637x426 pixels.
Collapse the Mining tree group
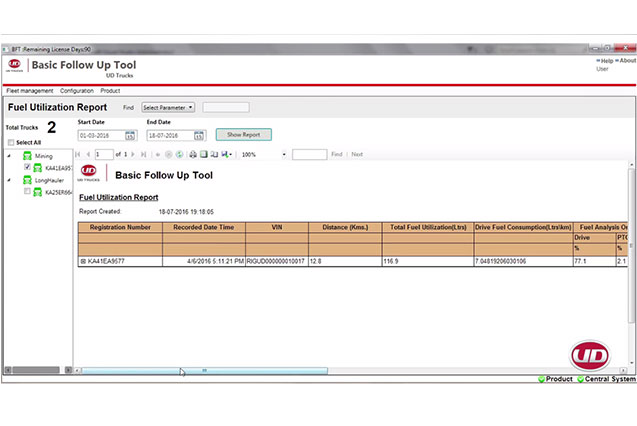pyautogui.click(x=9, y=156)
